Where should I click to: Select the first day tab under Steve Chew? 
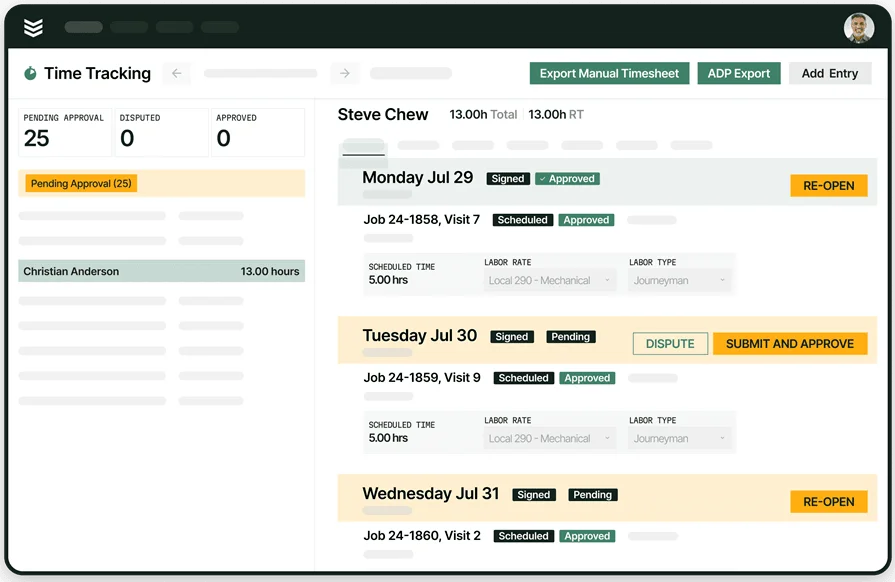click(x=363, y=145)
